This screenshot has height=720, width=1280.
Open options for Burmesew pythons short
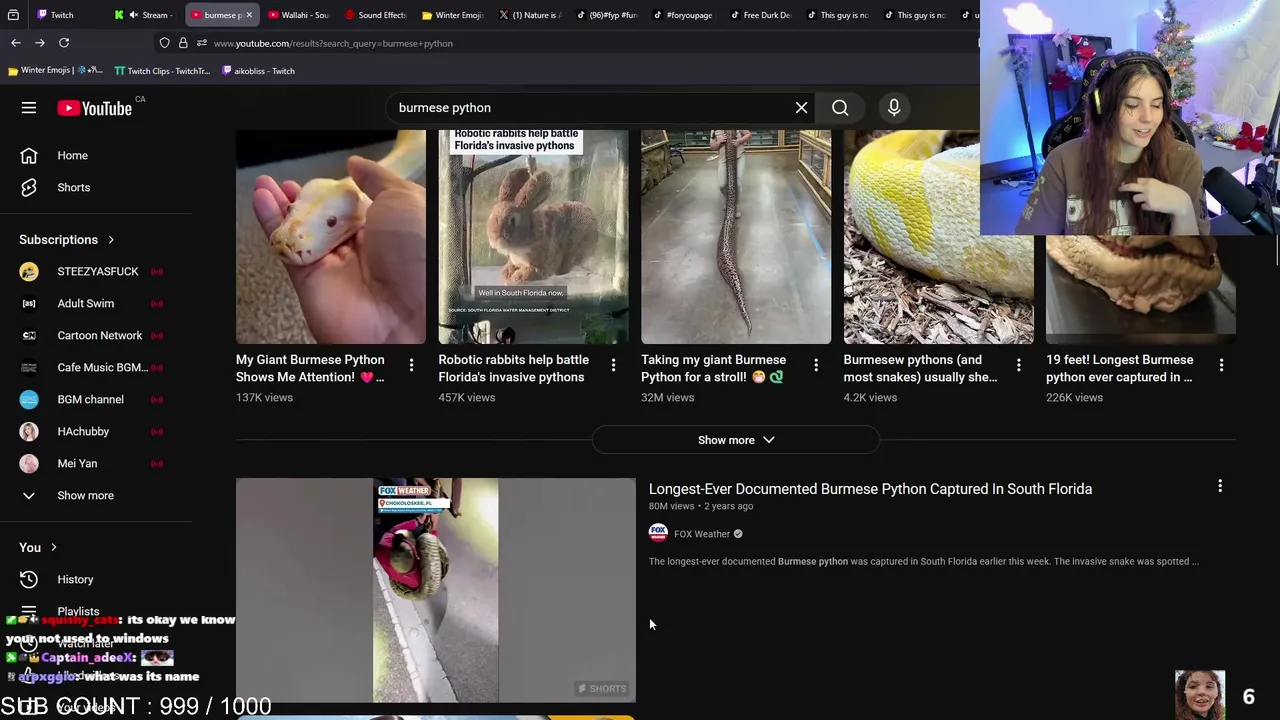click(x=1018, y=366)
